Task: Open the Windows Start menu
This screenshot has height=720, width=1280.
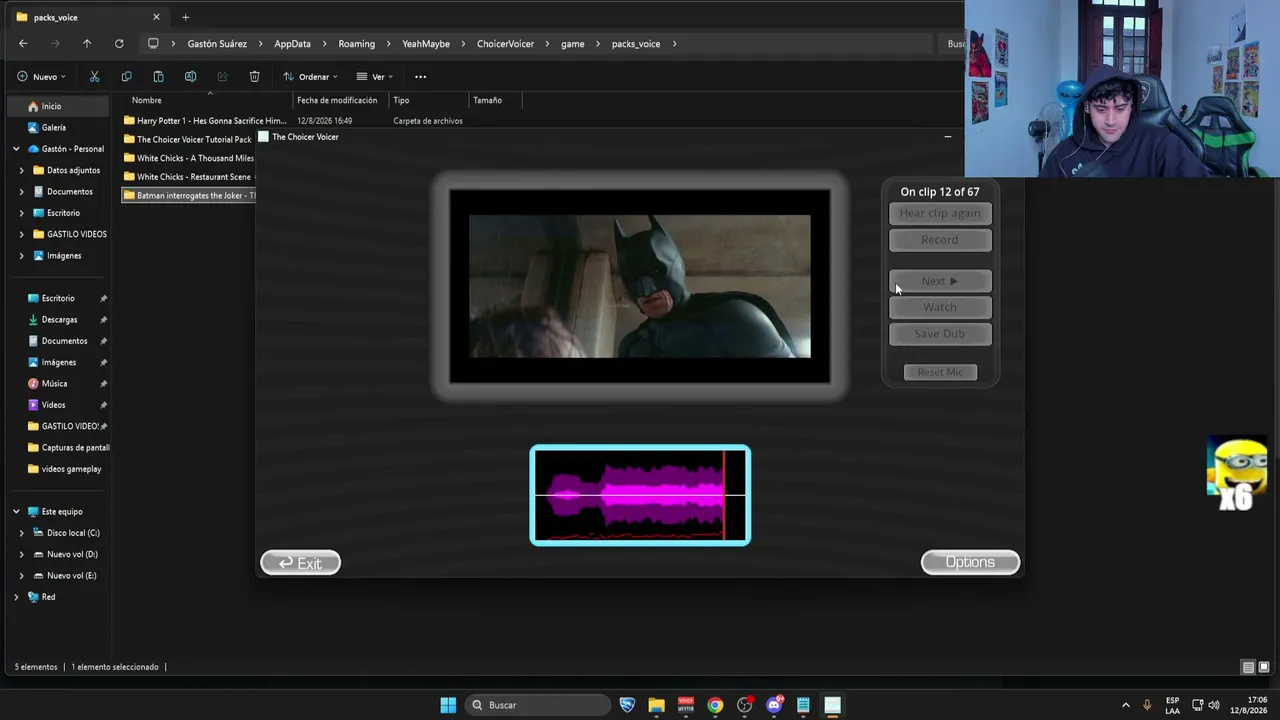Action: (448, 705)
